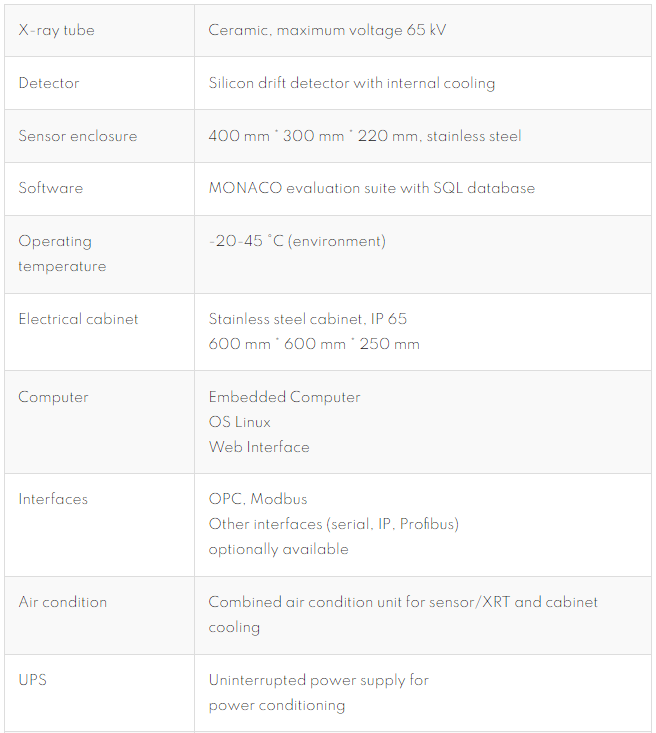Screen dimensions: 656x733
Task: Click Combined air condition unit description
Action: click(403, 615)
